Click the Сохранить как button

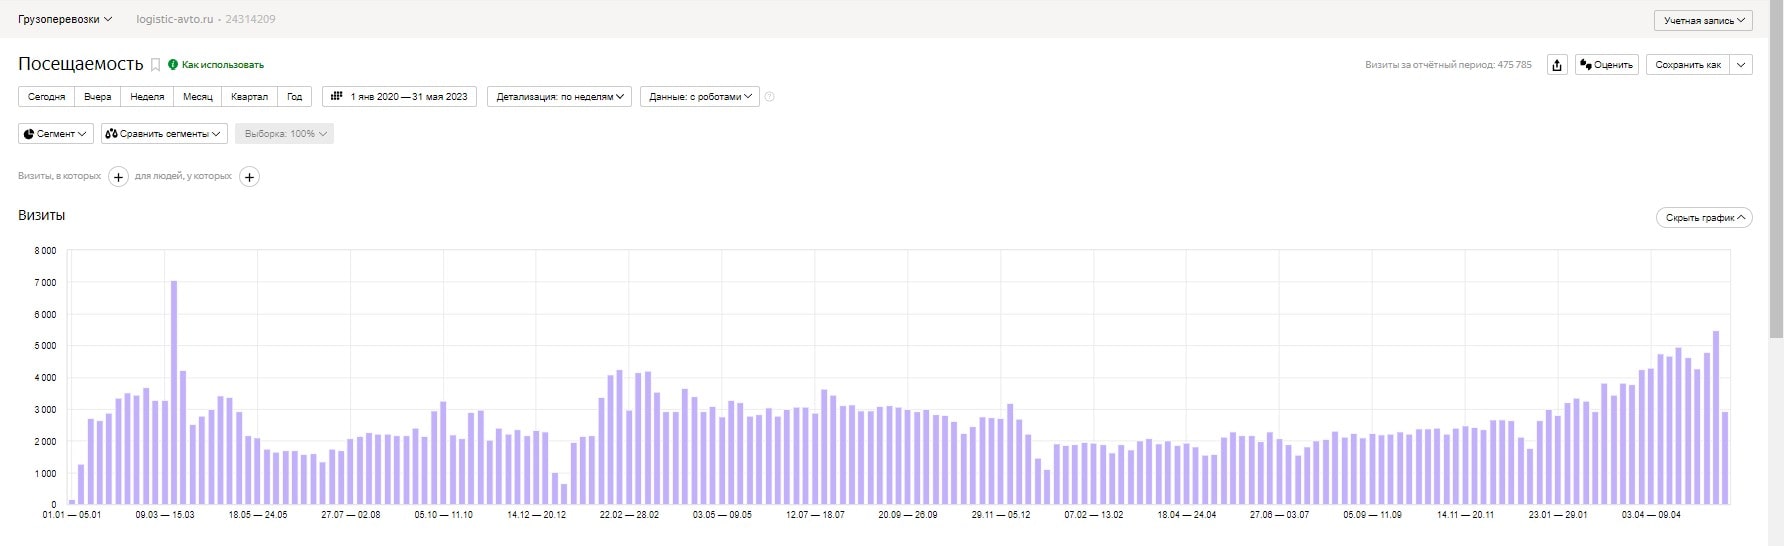1688,65
